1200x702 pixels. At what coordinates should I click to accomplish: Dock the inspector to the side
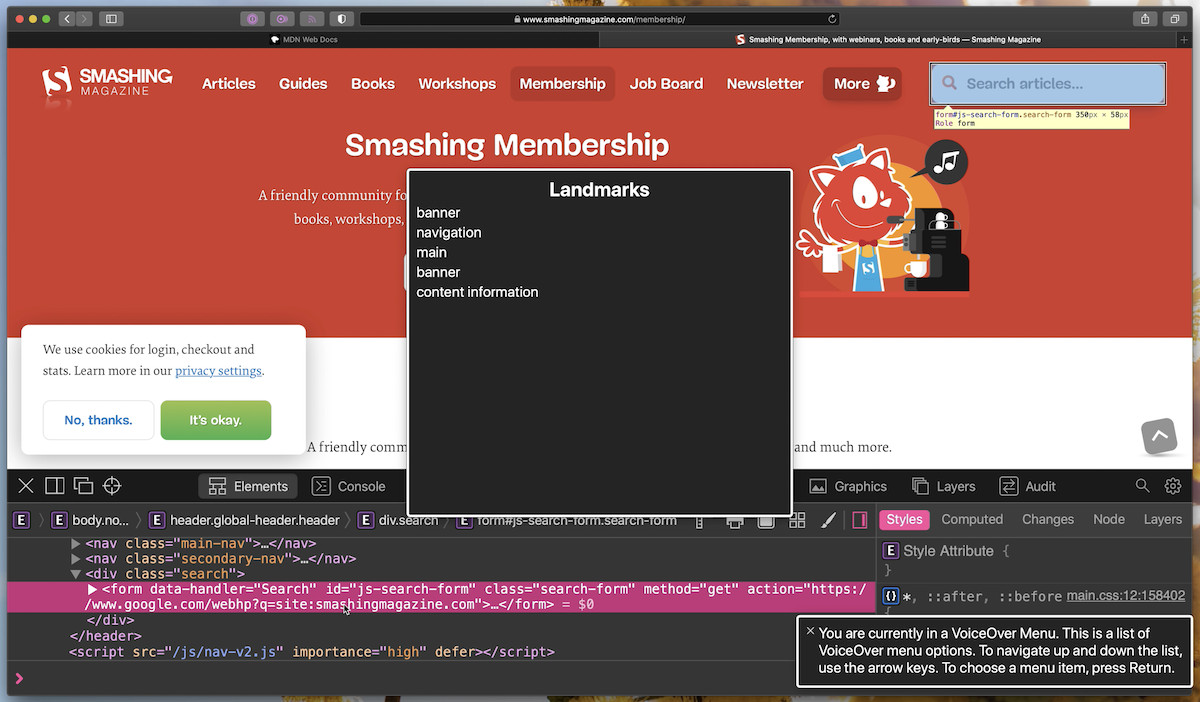pyautogui.click(x=55, y=486)
